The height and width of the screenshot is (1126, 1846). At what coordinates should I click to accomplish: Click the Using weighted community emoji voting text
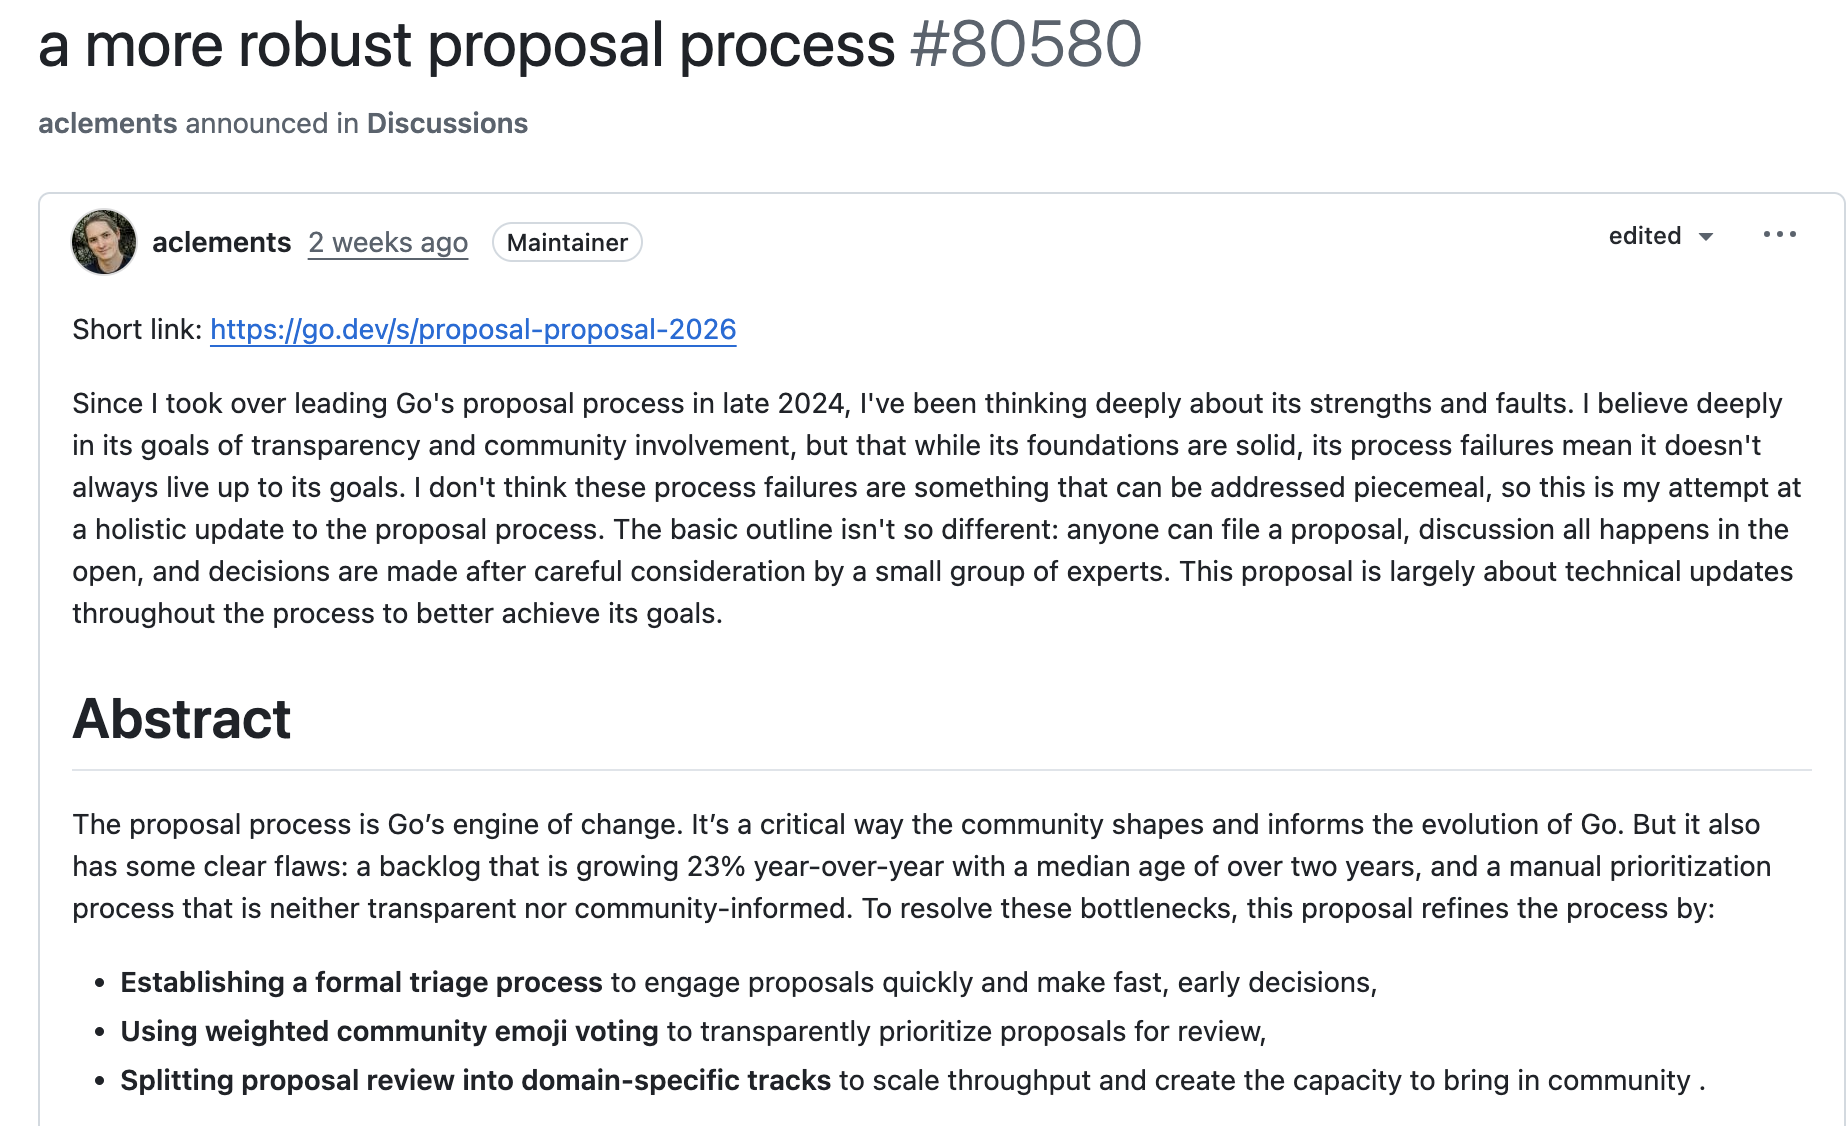pyautogui.click(x=389, y=1031)
